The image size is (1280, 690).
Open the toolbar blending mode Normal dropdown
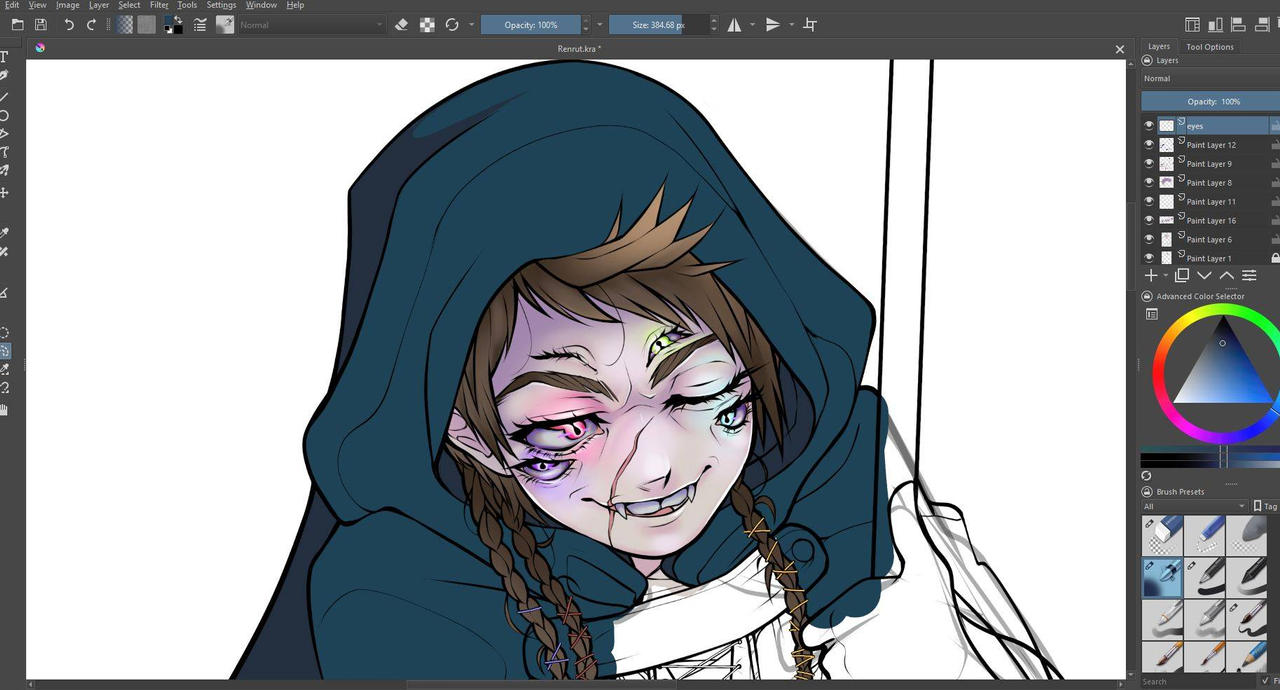311,25
